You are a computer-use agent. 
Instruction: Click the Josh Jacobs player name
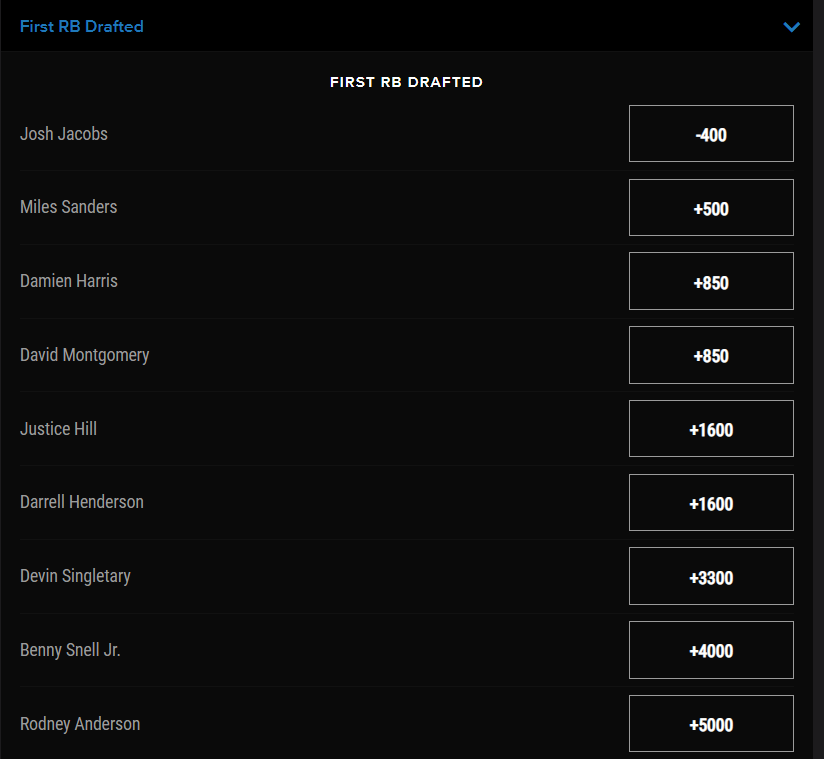click(x=64, y=134)
